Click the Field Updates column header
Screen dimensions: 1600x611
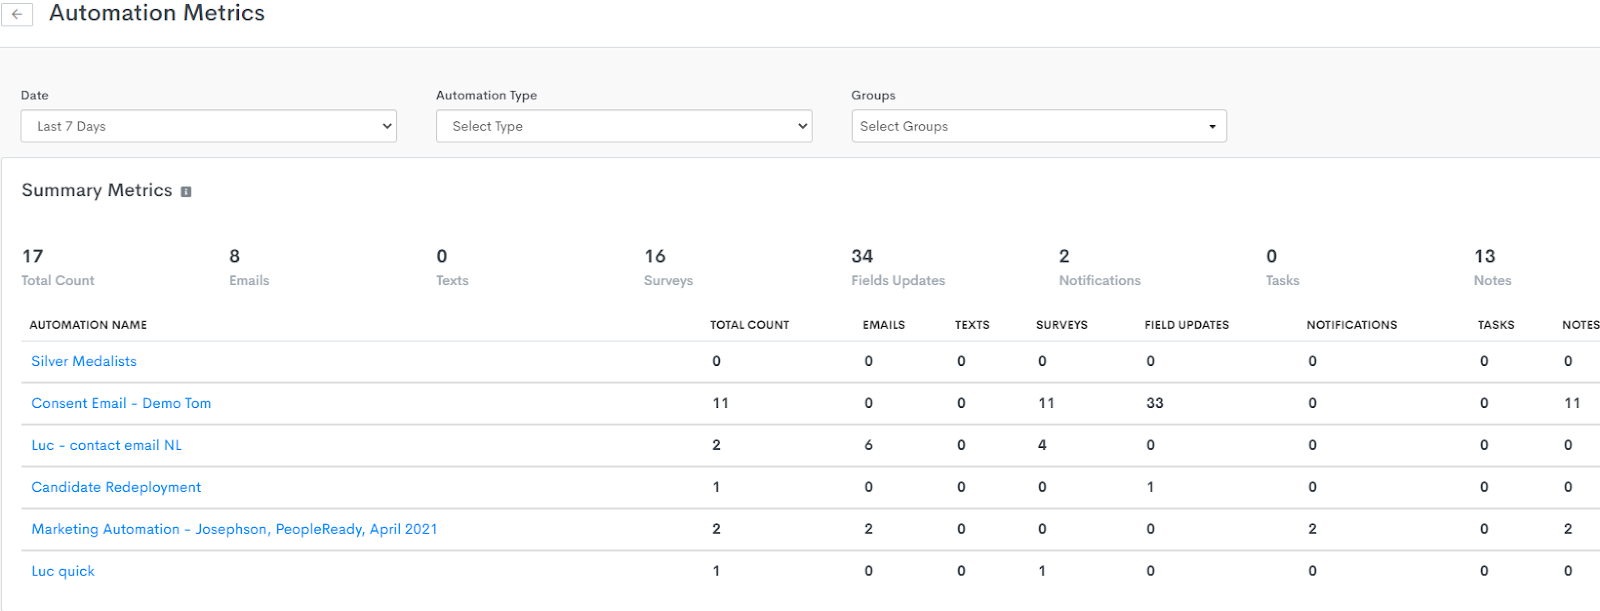(x=1186, y=325)
